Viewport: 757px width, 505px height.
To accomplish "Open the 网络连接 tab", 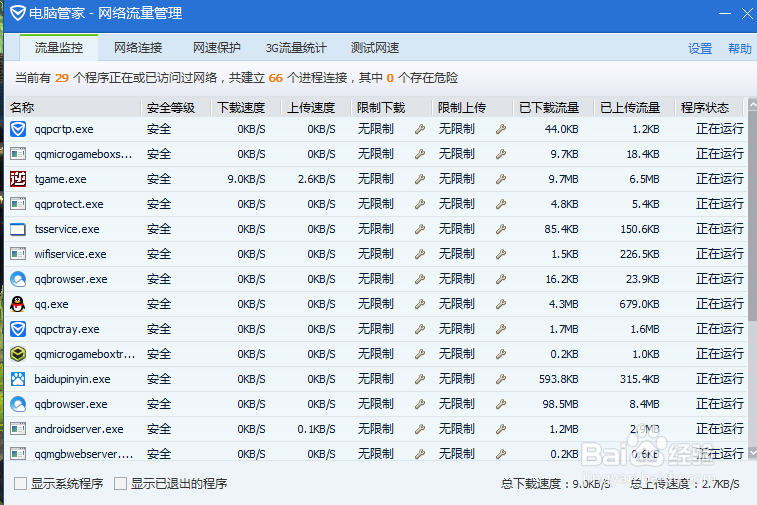I will tap(138, 47).
